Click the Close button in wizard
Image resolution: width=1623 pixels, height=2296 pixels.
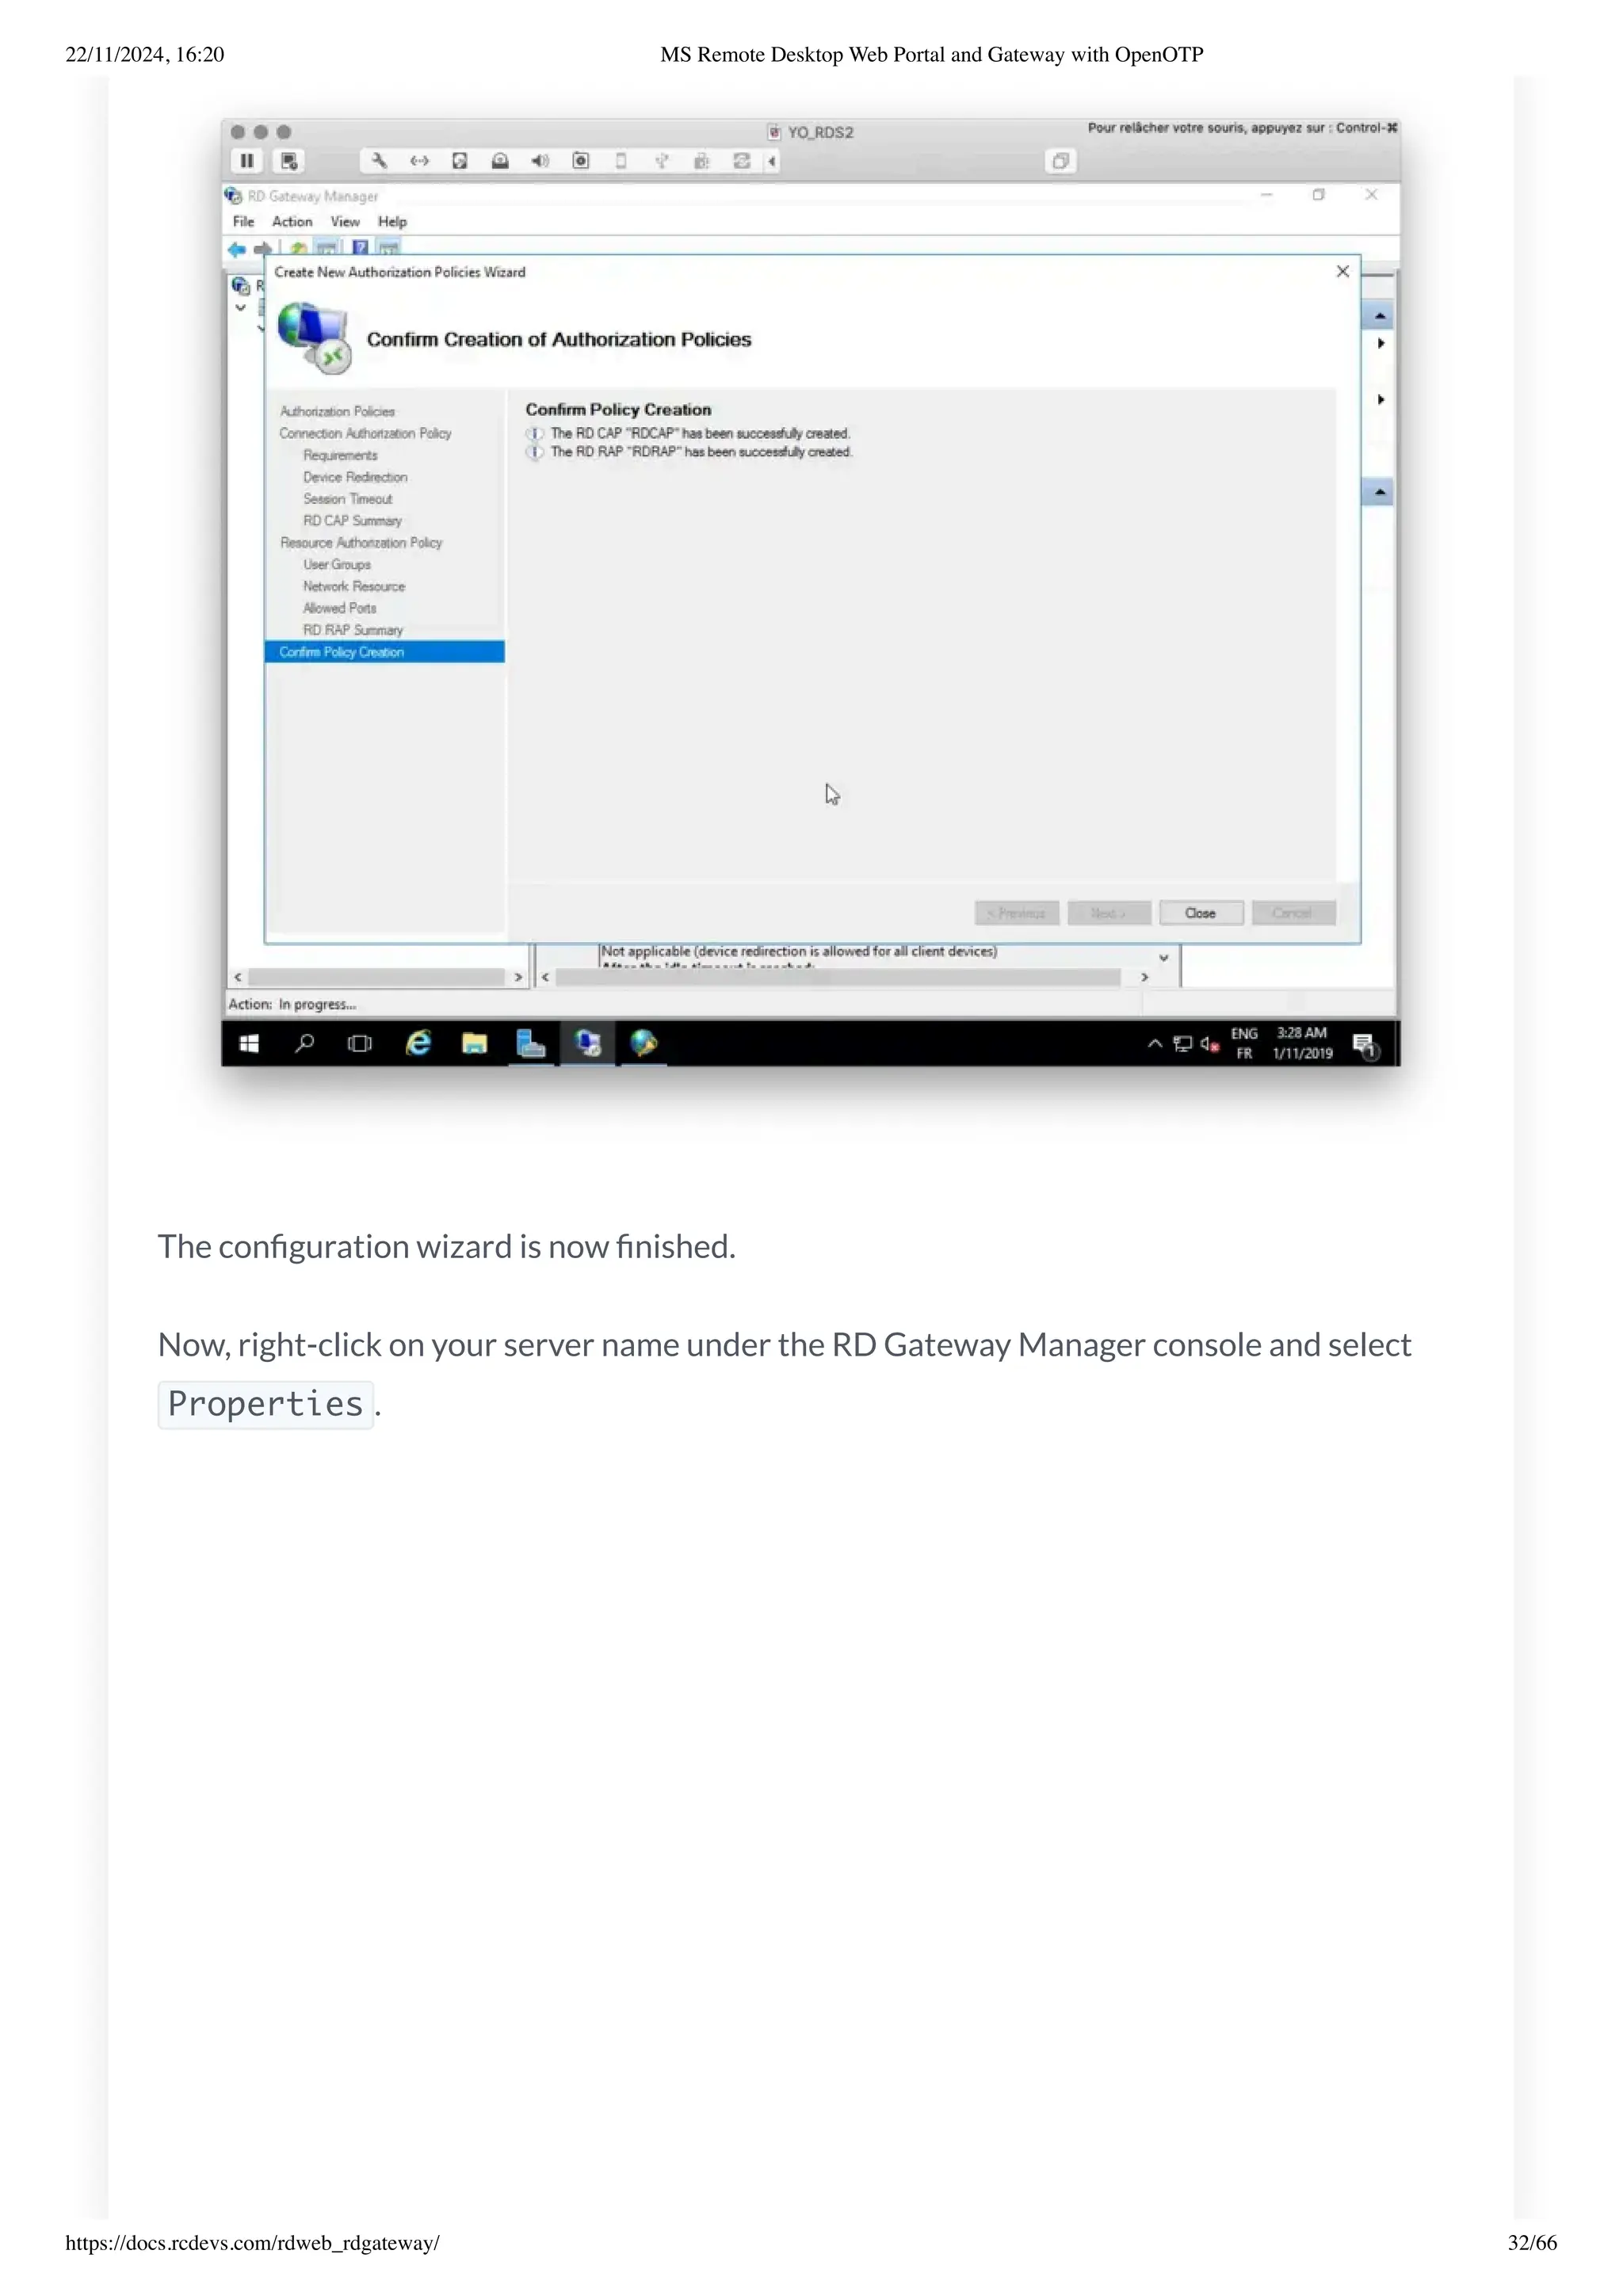click(x=1200, y=913)
